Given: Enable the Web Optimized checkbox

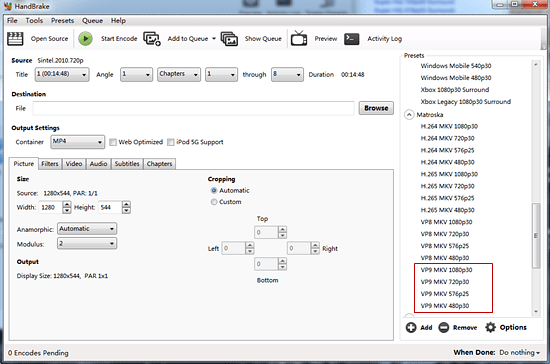Looking at the screenshot, I should pyautogui.click(x=113, y=142).
